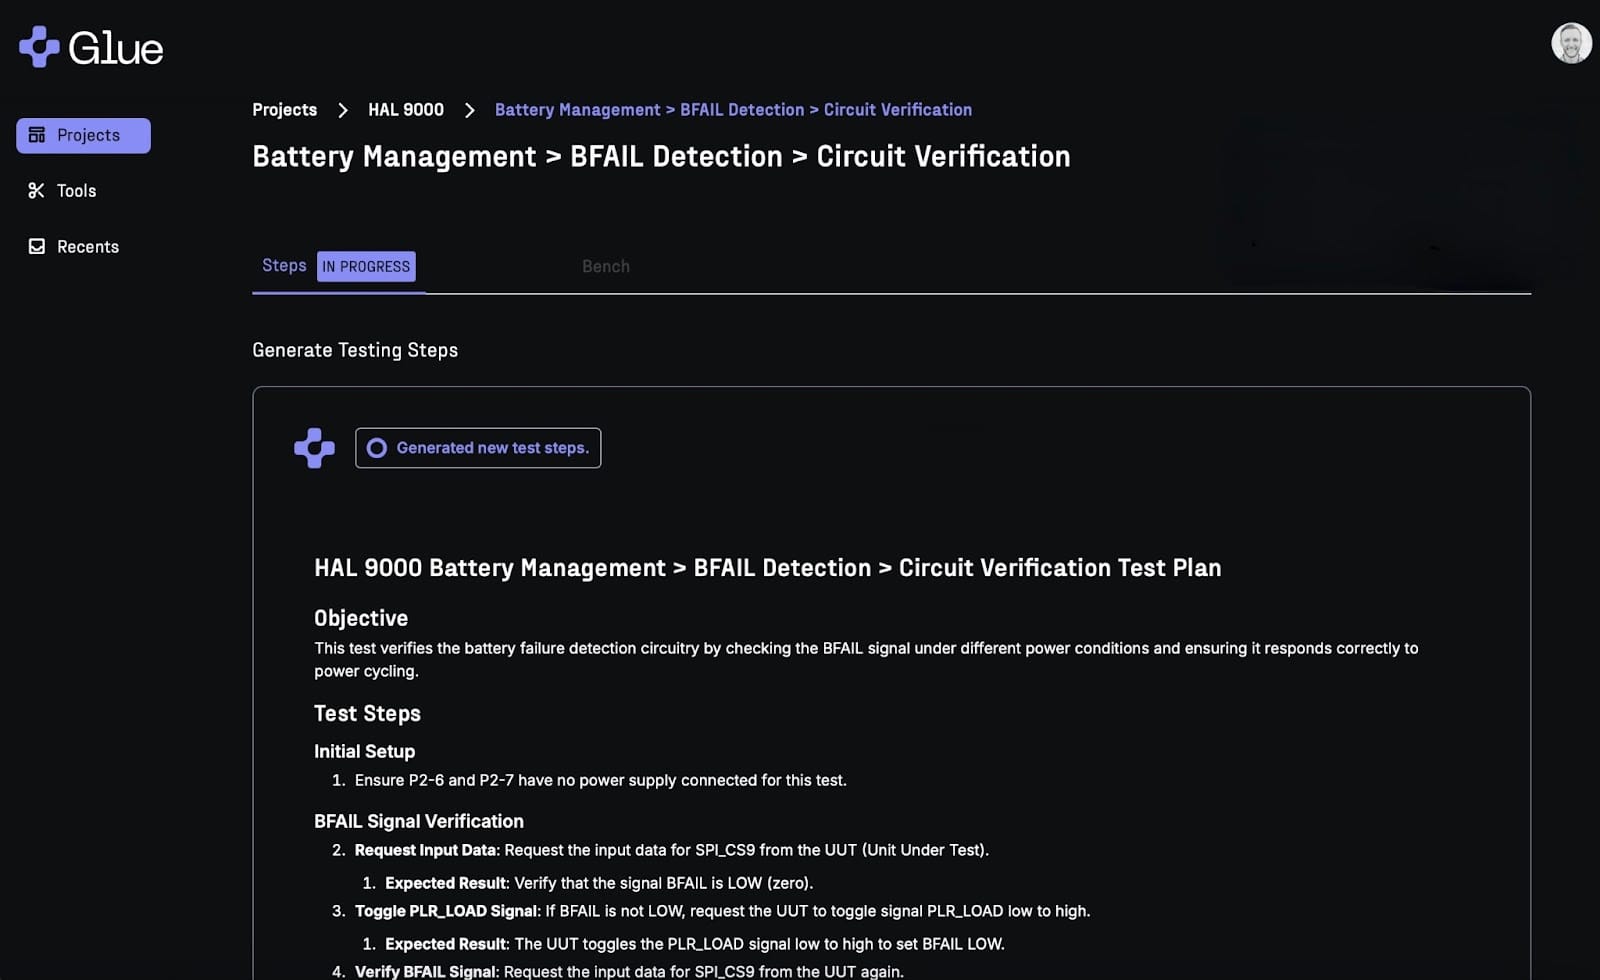Open Tools from the sidebar menu
The image size is (1600, 980).
(x=76, y=191)
